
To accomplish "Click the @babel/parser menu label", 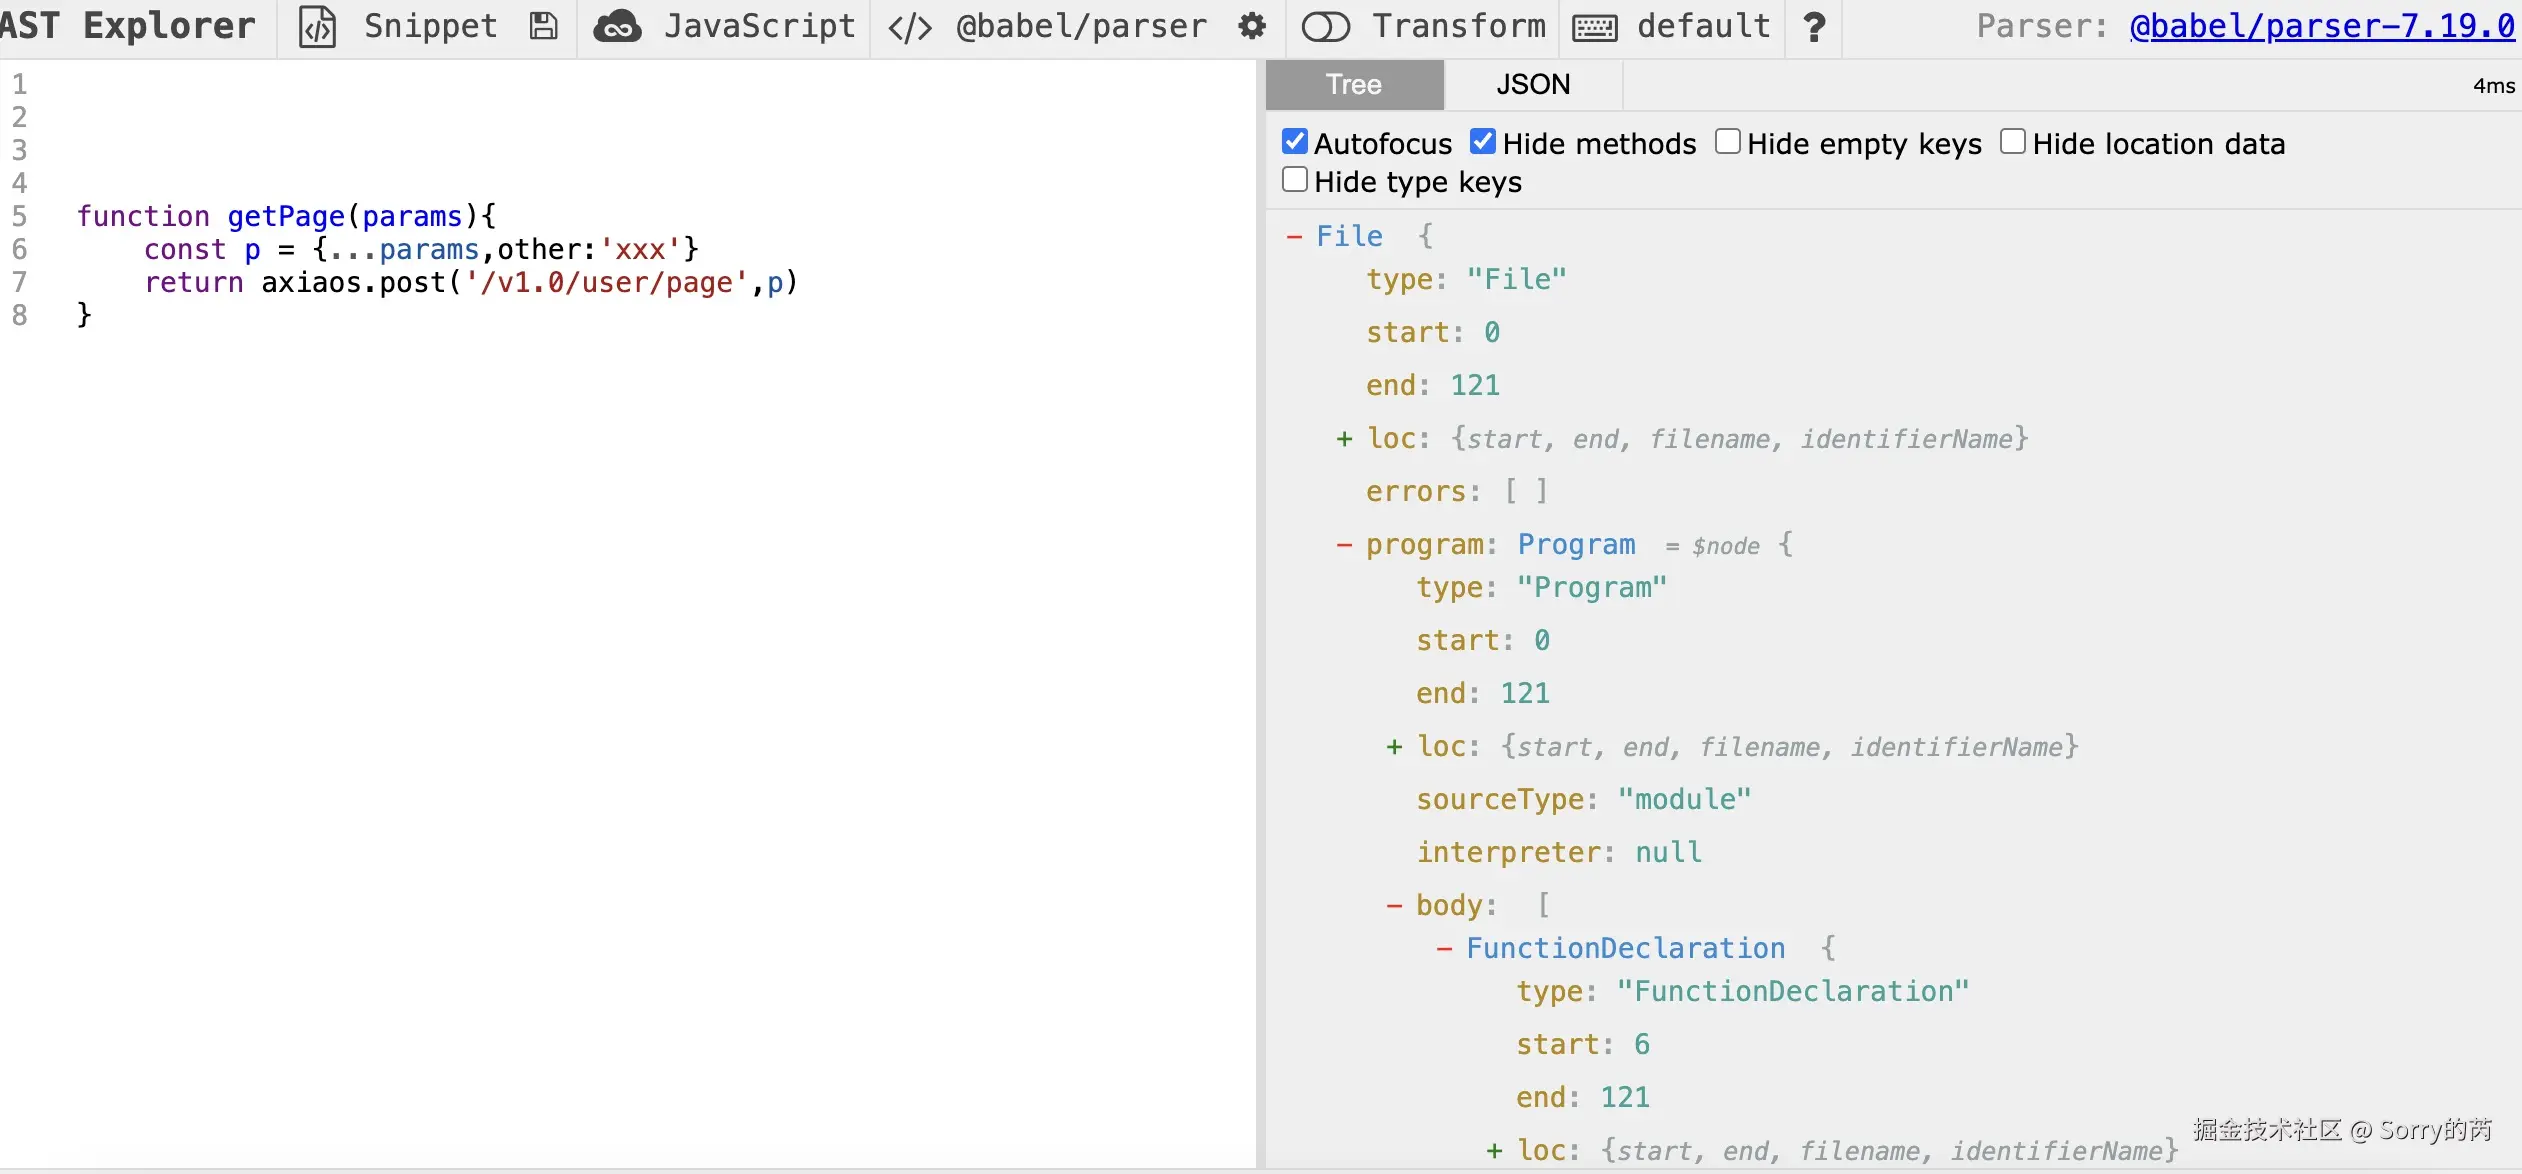I will (1081, 27).
